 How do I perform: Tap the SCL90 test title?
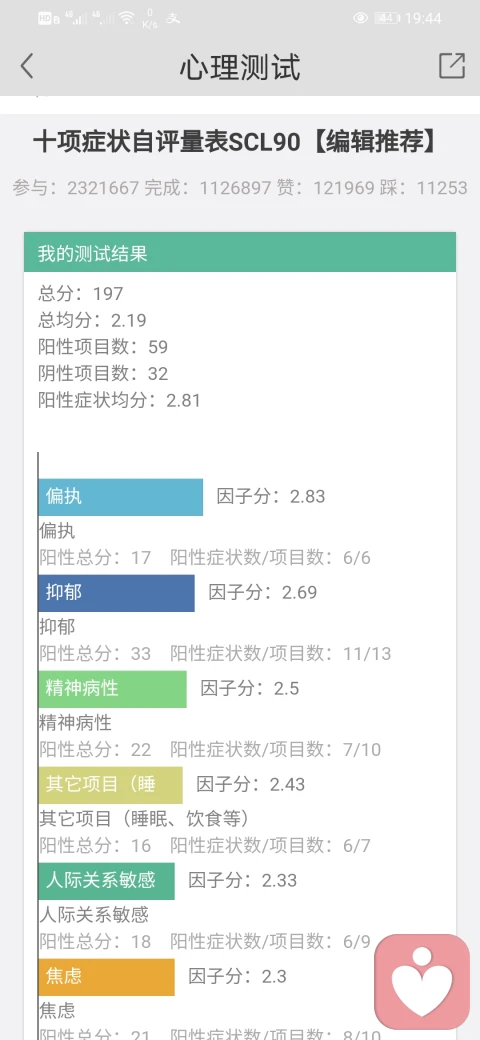(235, 142)
